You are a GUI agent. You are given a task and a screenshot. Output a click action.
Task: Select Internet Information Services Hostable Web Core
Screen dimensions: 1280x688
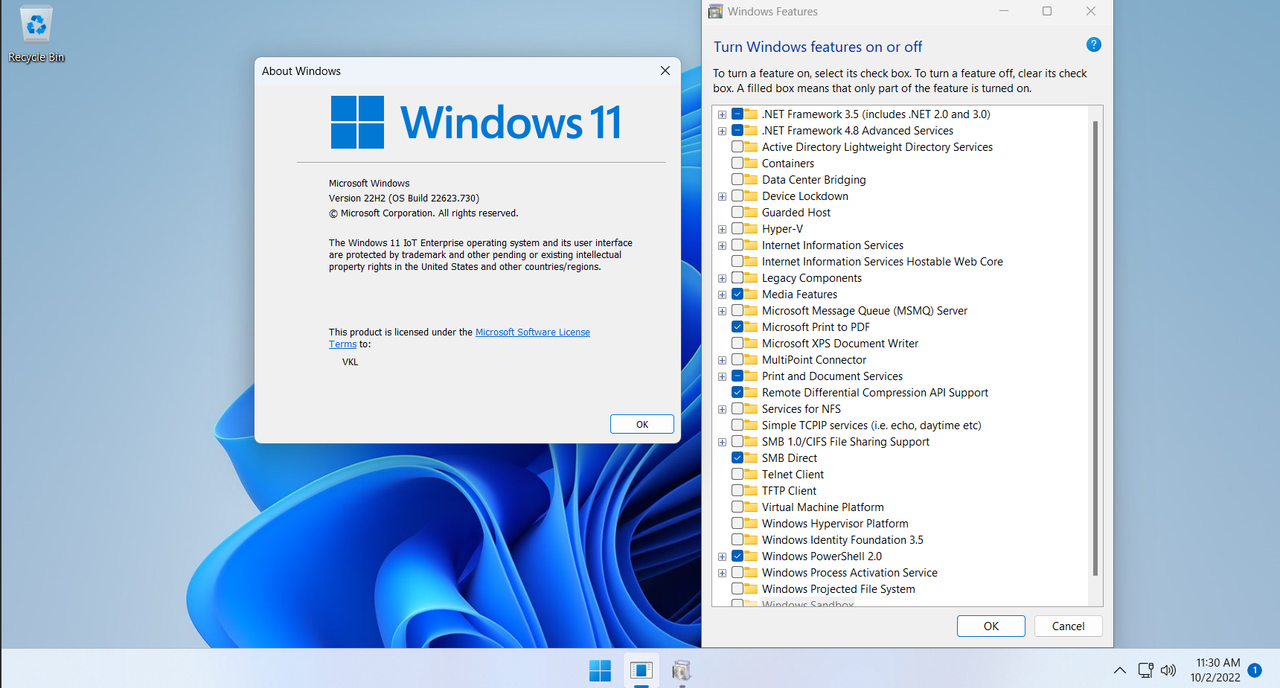pos(882,262)
